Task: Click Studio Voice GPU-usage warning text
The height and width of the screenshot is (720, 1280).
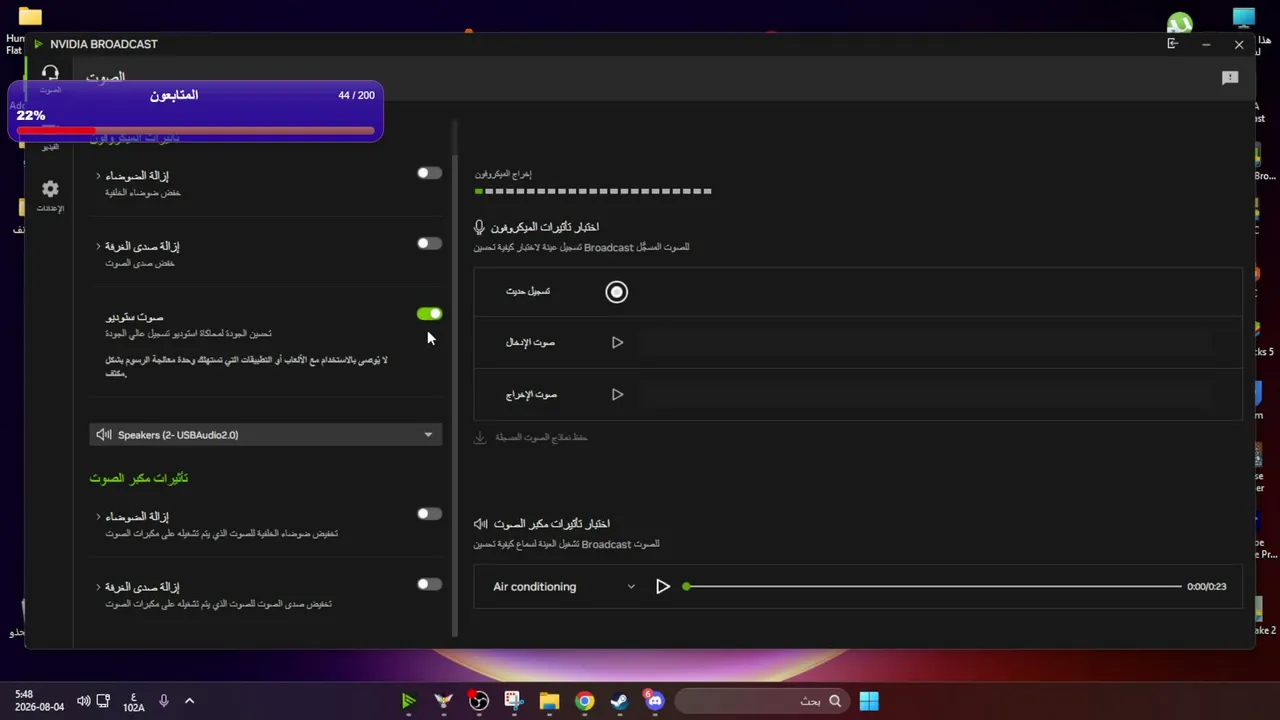Action: click(x=246, y=366)
